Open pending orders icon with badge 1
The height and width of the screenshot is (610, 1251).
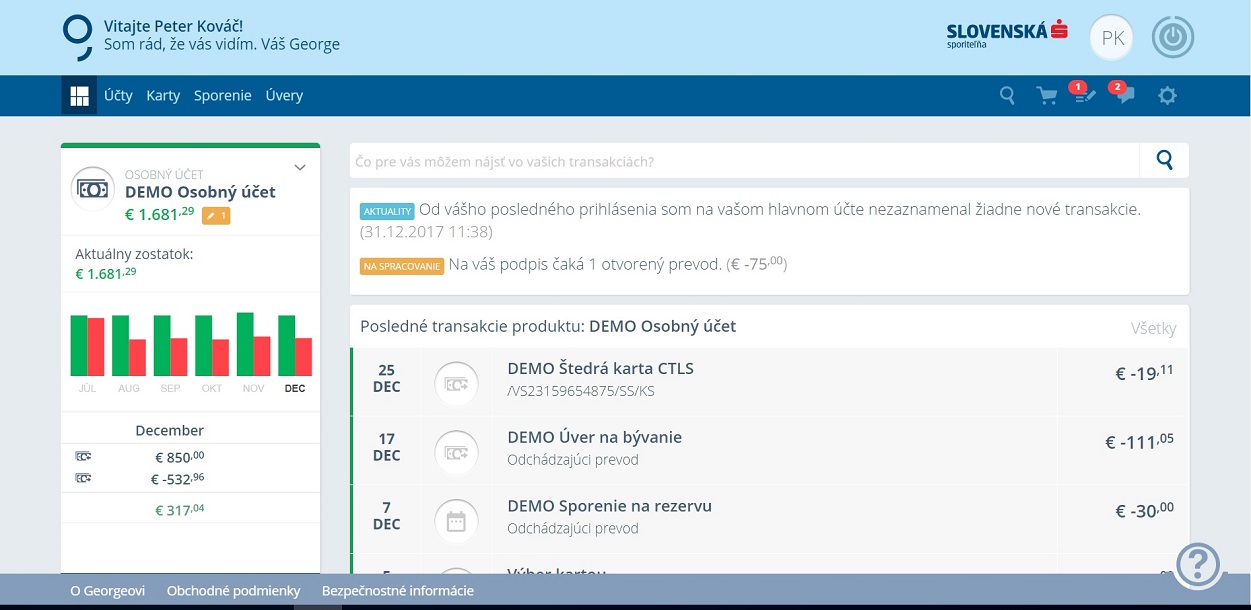[x=1085, y=94]
